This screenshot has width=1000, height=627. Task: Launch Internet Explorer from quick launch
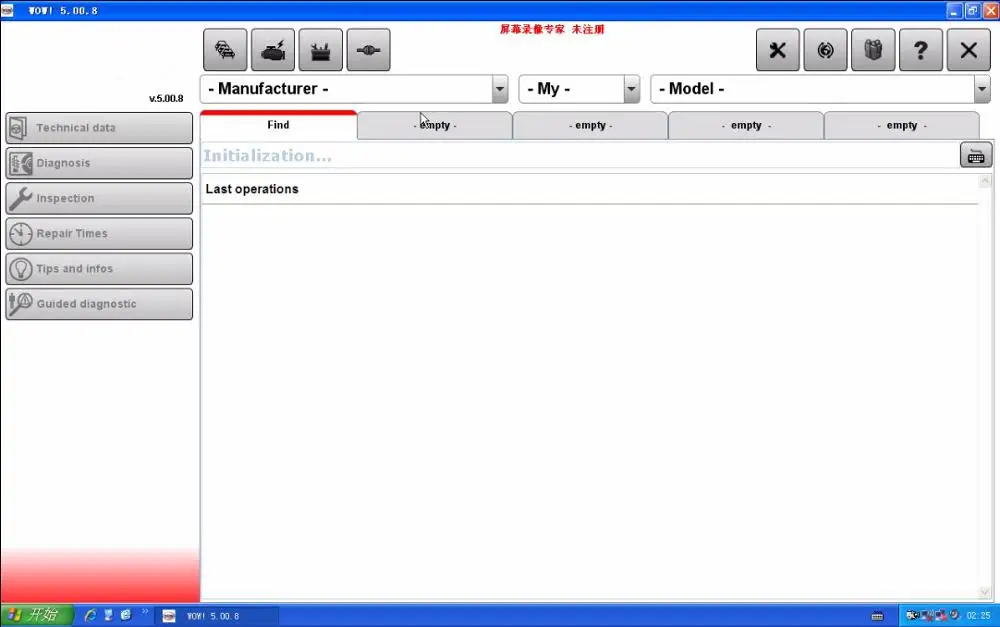point(91,615)
